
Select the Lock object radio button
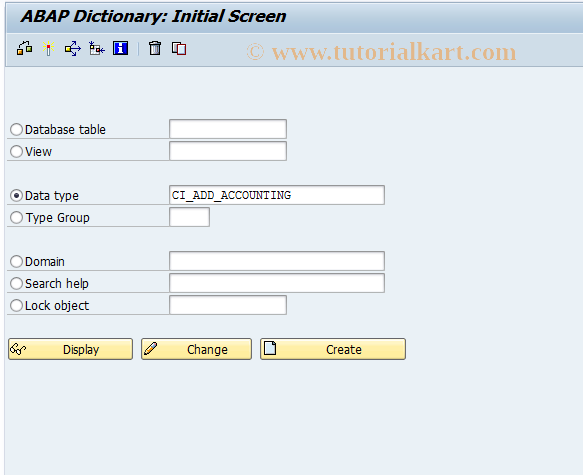(16, 306)
